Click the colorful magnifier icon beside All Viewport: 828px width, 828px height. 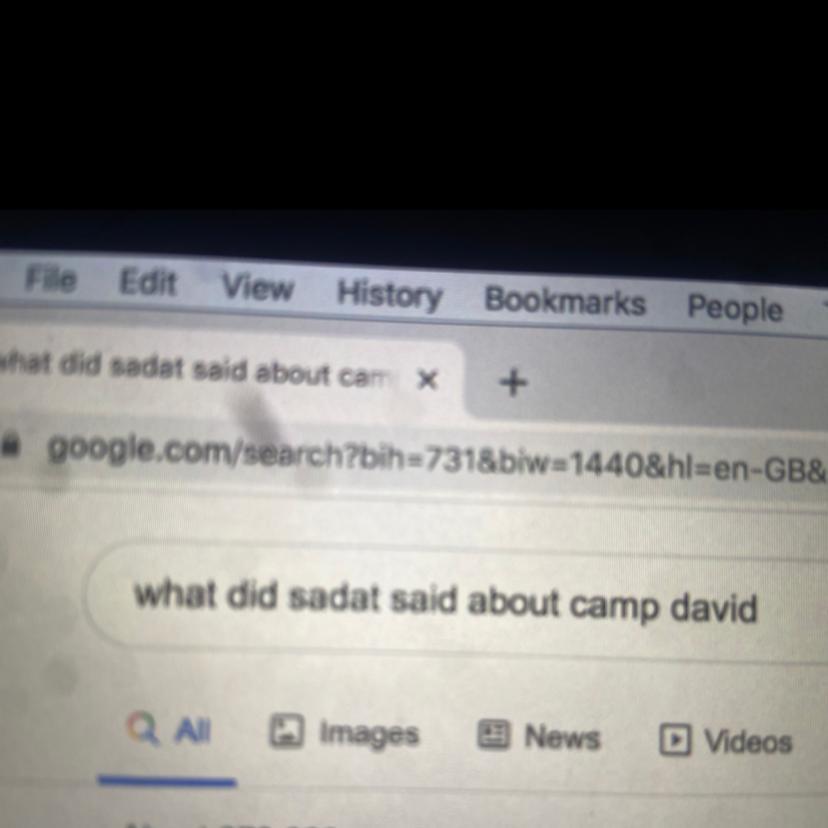[x=143, y=728]
